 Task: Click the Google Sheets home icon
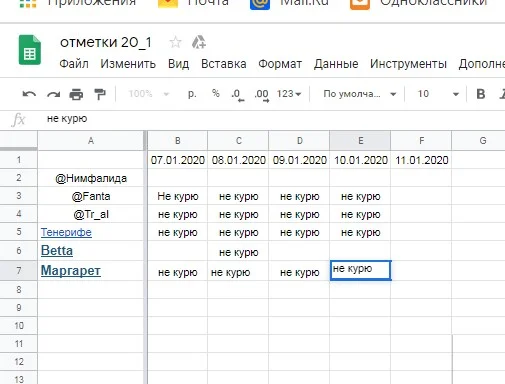click(30, 50)
